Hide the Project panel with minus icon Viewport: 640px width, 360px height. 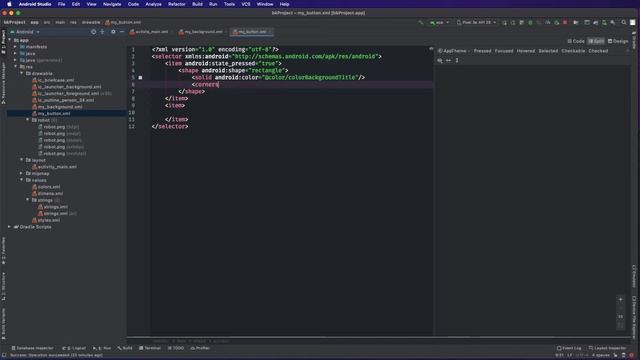pyautogui.click(x=122, y=32)
